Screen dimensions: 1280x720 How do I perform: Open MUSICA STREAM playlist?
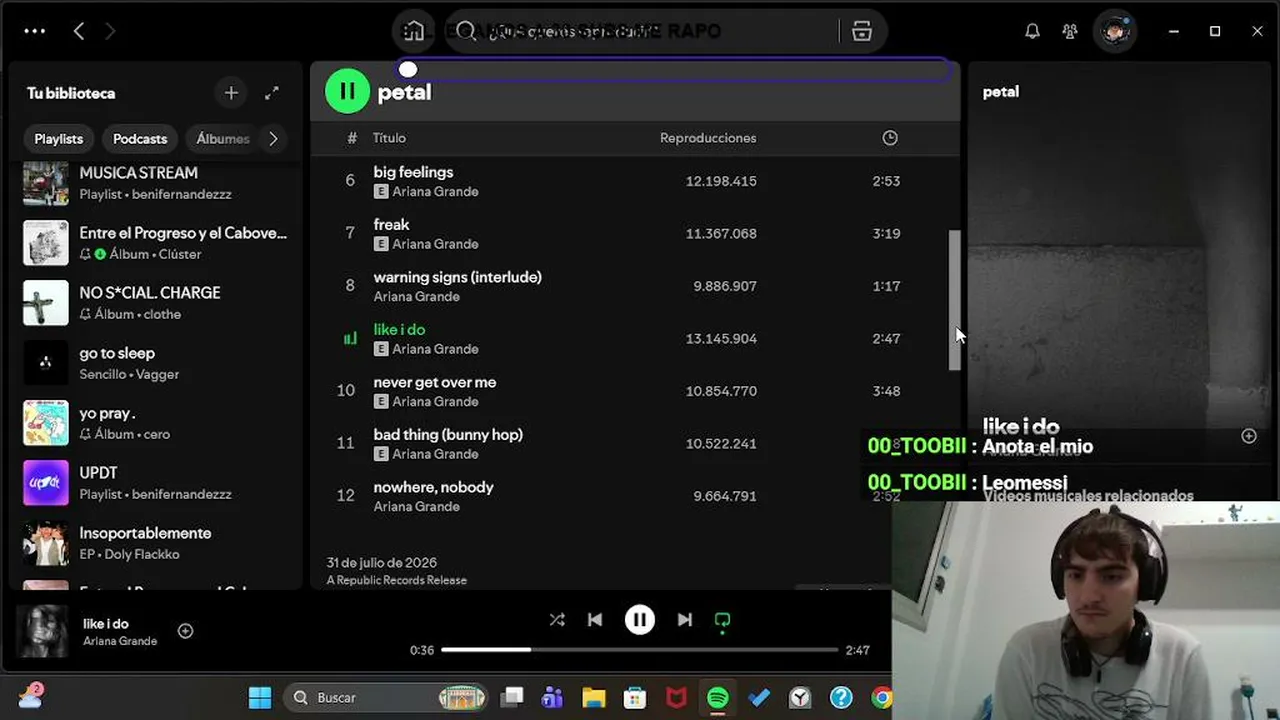(156, 183)
